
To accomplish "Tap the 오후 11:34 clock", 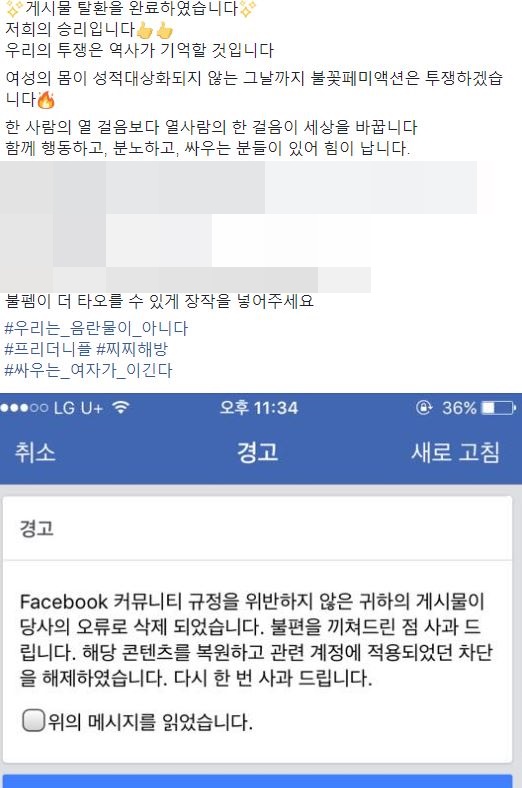I will [x=259, y=408].
